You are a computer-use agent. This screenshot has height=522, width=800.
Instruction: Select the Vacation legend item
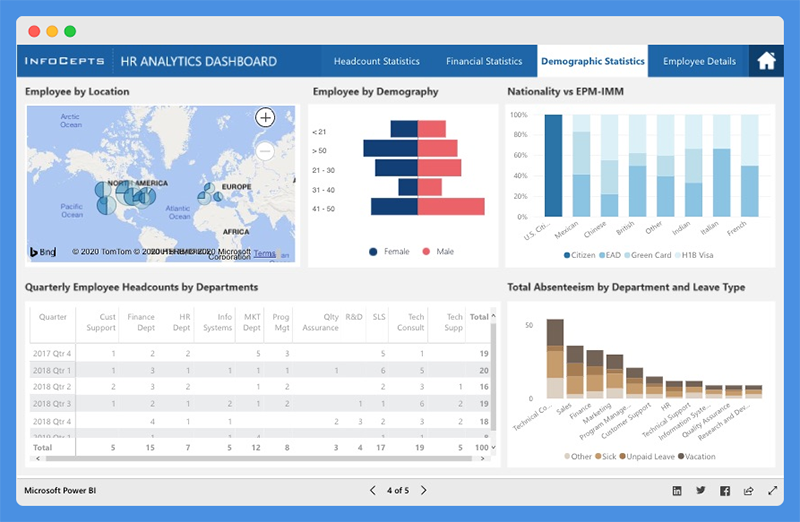(x=680, y=456)
